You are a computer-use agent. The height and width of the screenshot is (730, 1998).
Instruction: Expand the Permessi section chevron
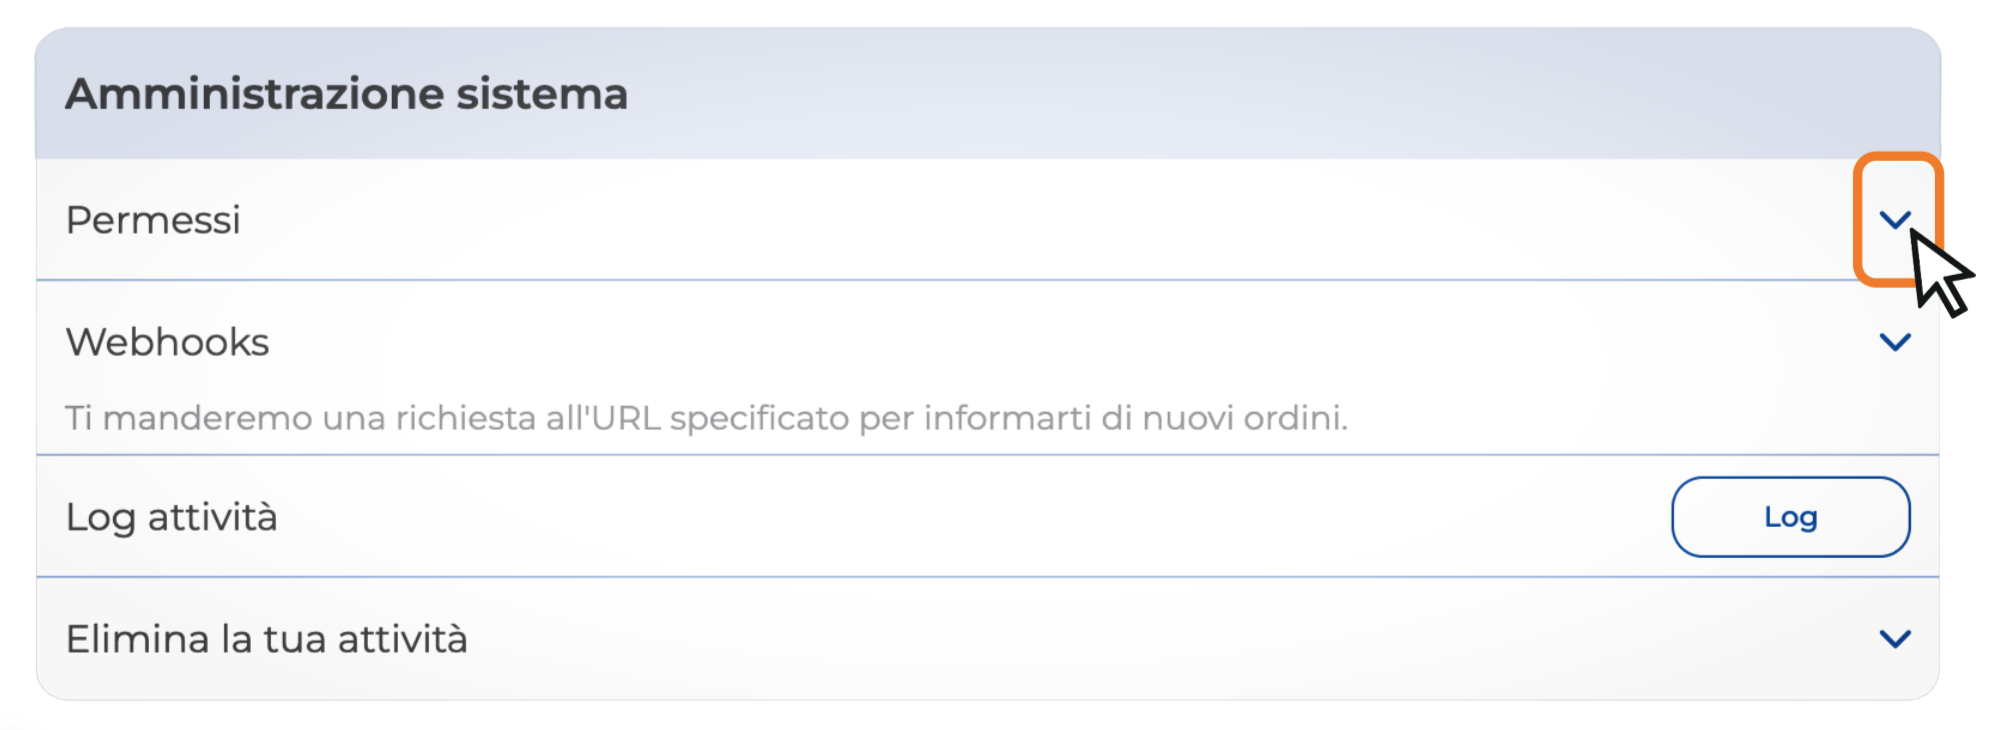click(1894, 219)
